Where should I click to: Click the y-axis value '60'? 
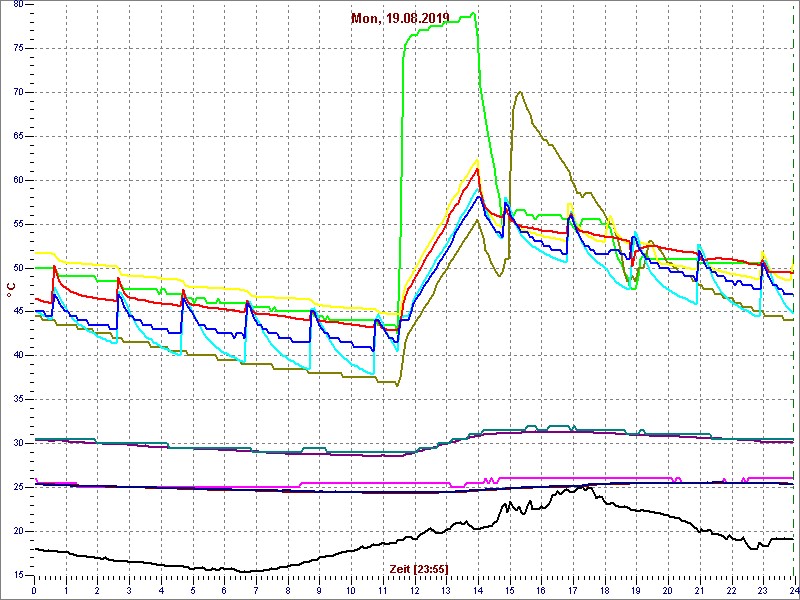17,180
